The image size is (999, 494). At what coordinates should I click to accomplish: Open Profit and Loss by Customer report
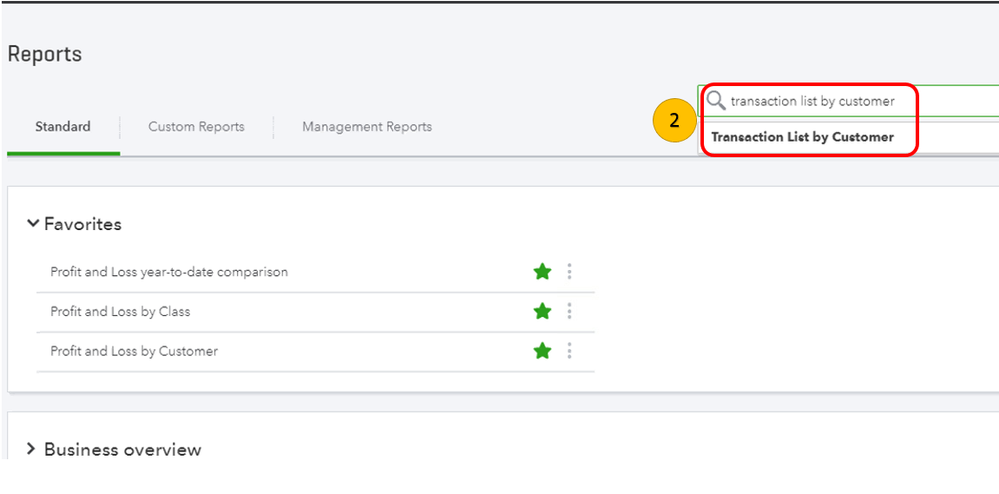(x=134, y=352)
